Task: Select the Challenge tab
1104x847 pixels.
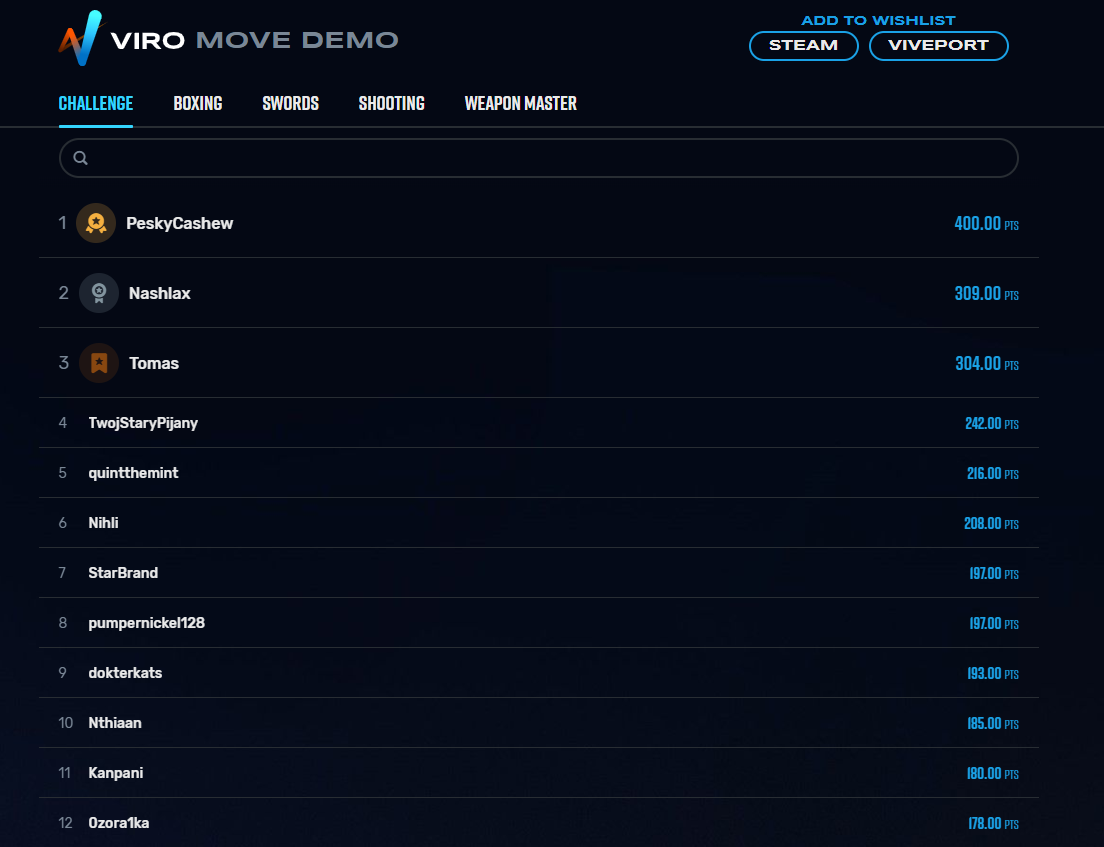Action: point(96,103)
